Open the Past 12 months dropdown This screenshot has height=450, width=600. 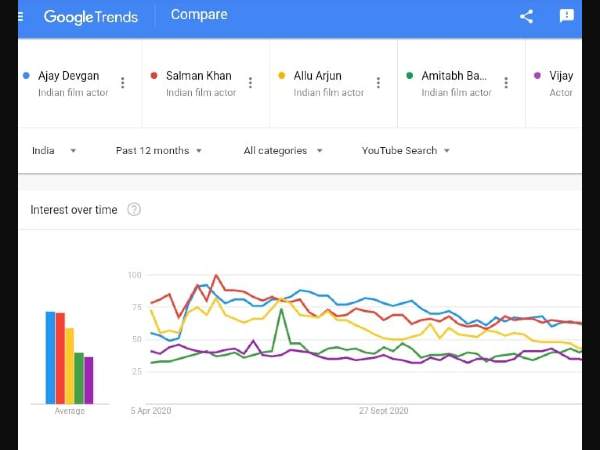click(x=159, y=151)
